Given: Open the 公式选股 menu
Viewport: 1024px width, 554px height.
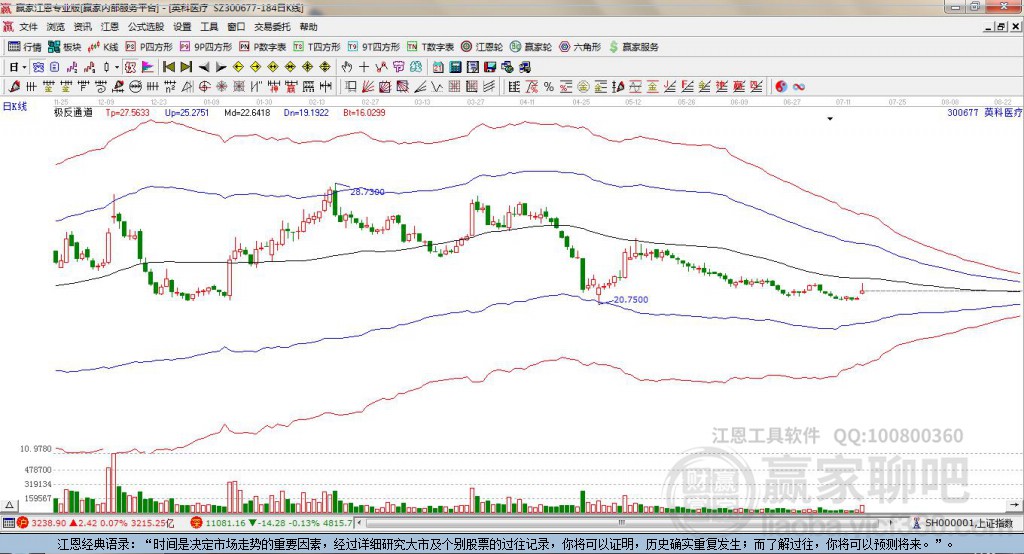Looking at the screenshot, I should coord(146,27).
